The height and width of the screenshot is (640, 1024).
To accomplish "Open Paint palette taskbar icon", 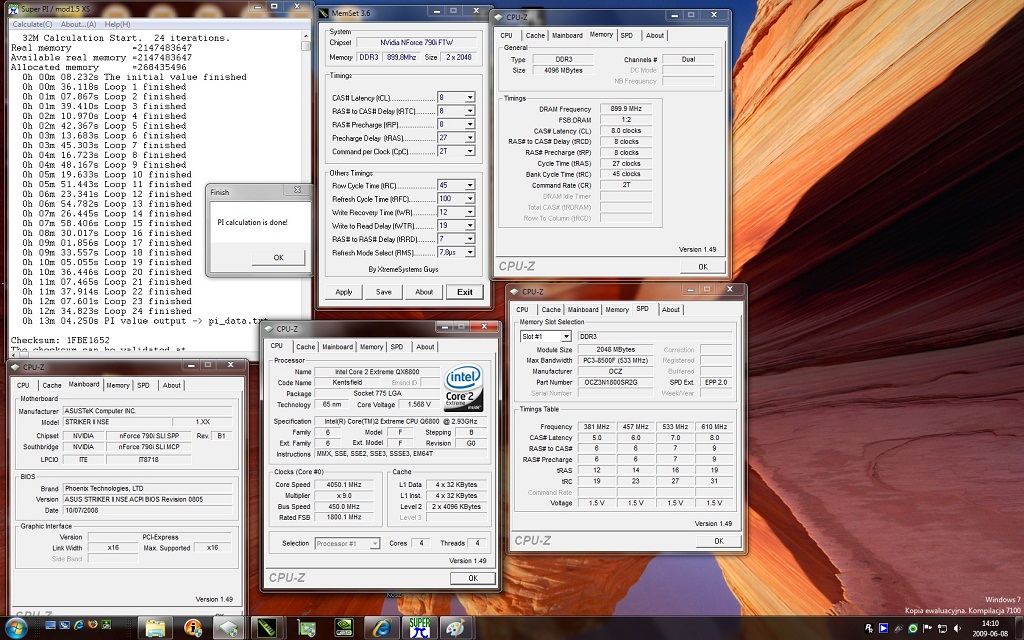I will 455,628.
